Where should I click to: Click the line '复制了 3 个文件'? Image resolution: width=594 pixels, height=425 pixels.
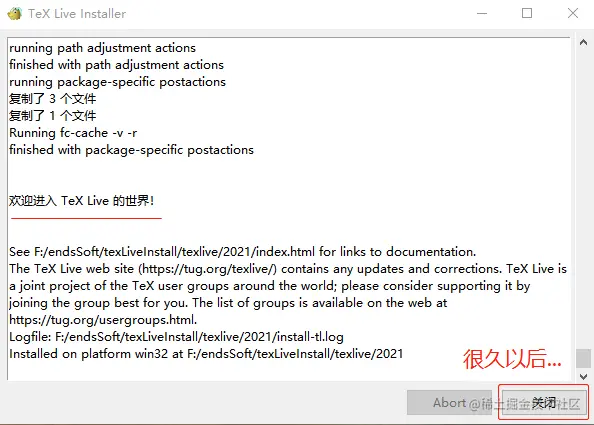click(53, 99)
